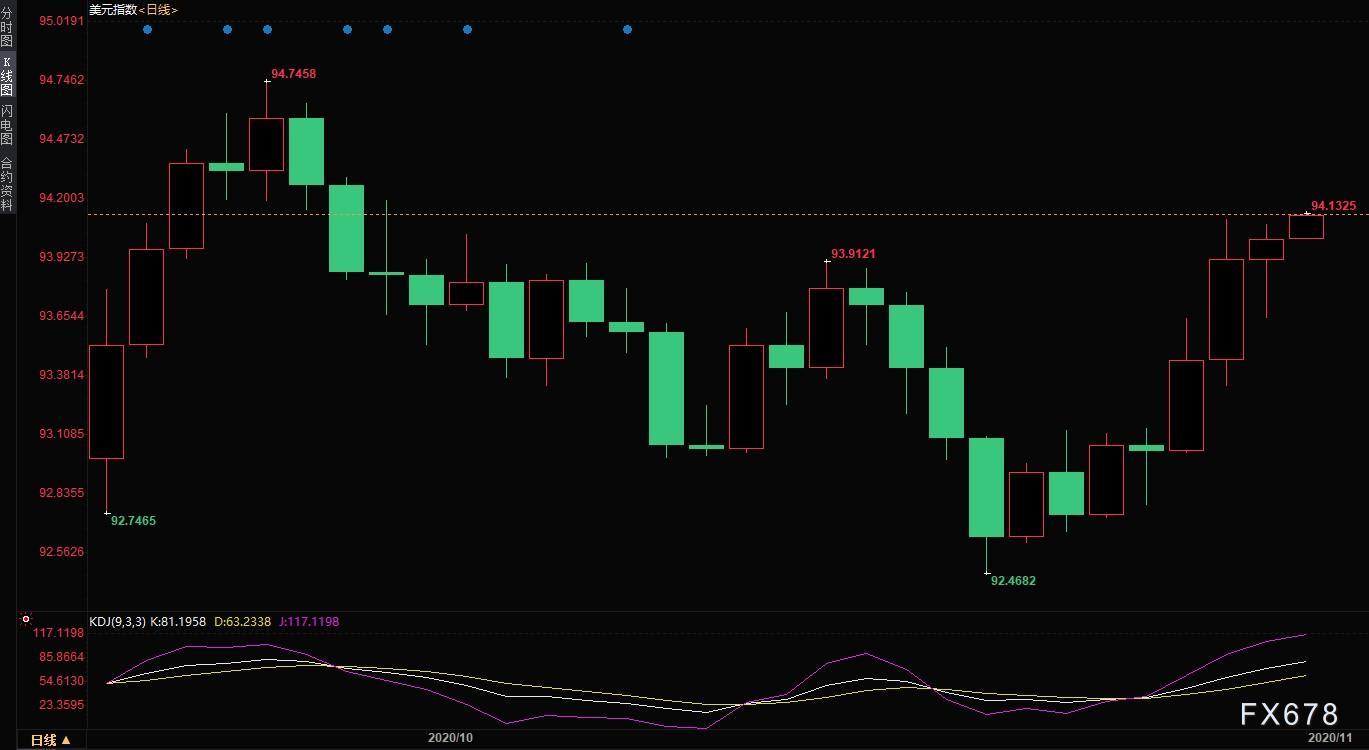Click the FX678 watermark logo
The width and height of the screenshot is (1369, 750).
click(x=1289, y=714)
